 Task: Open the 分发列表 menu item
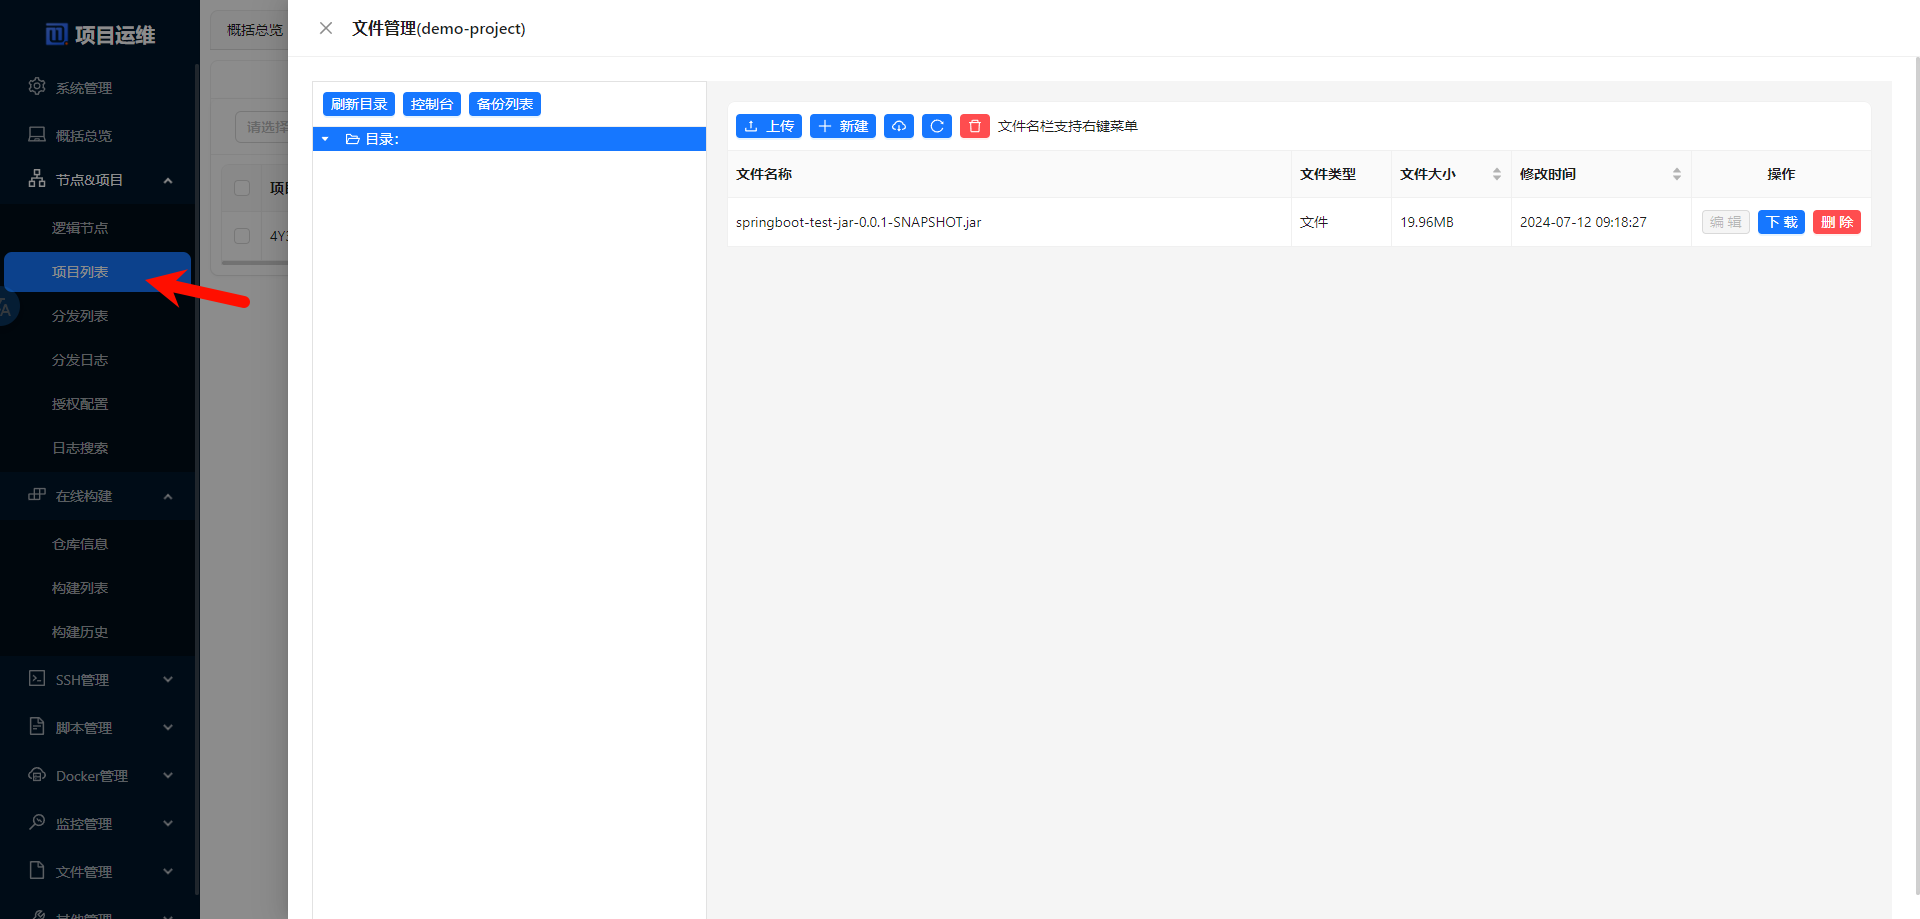[x=80, y=316]
